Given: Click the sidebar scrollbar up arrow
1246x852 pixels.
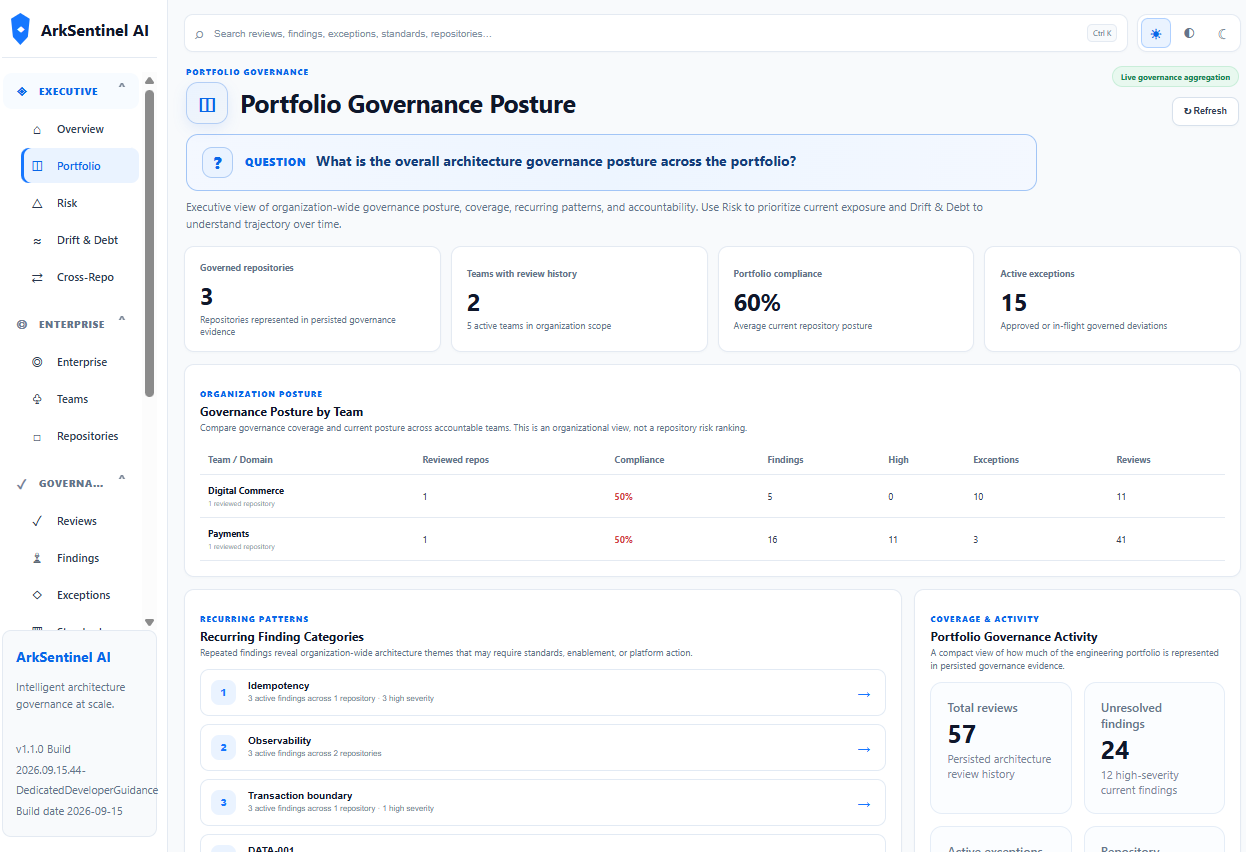Looking at the screenshot, I should click(x=149, y=81).
